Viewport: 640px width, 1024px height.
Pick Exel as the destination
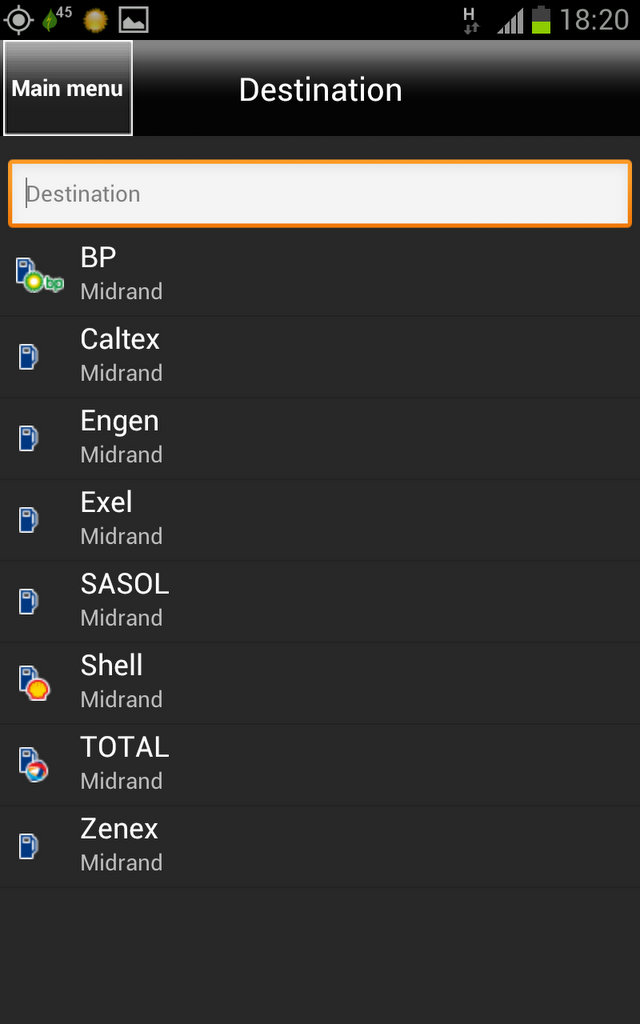click(320, 520)
